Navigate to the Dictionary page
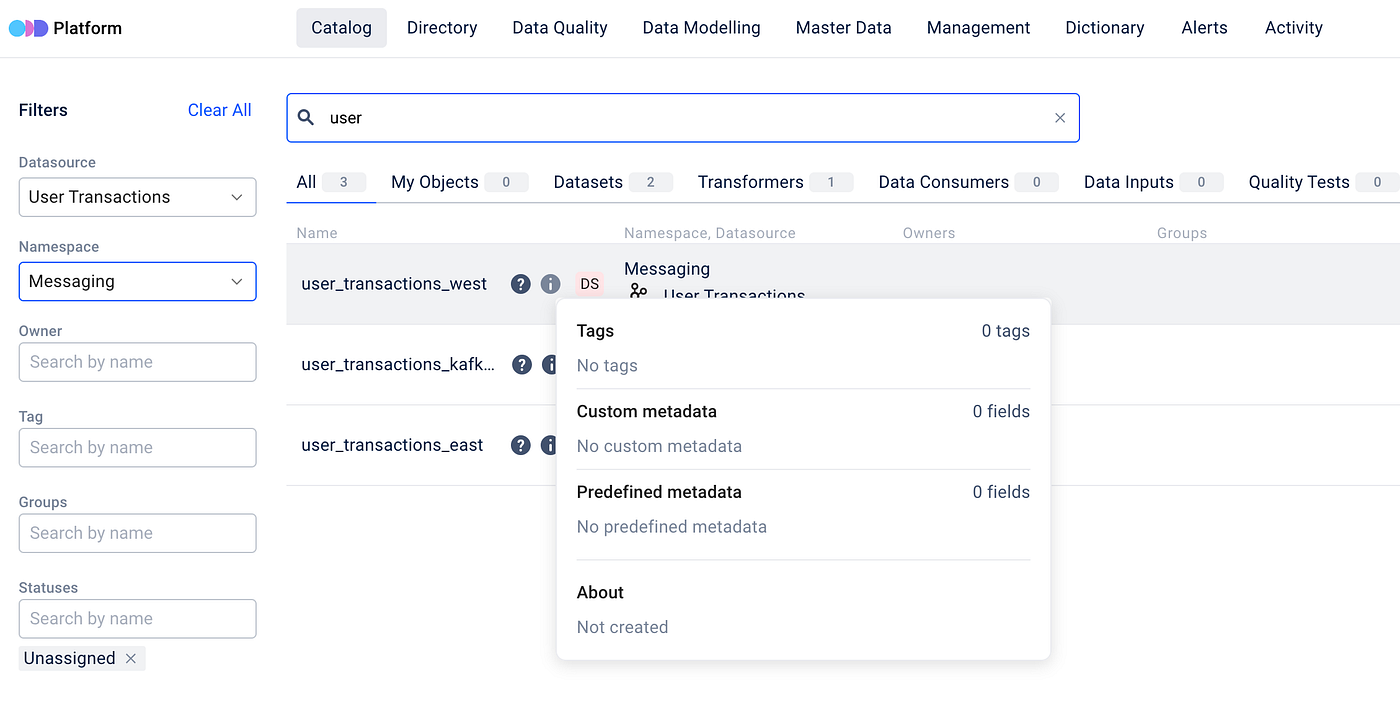 point(1104,28)
